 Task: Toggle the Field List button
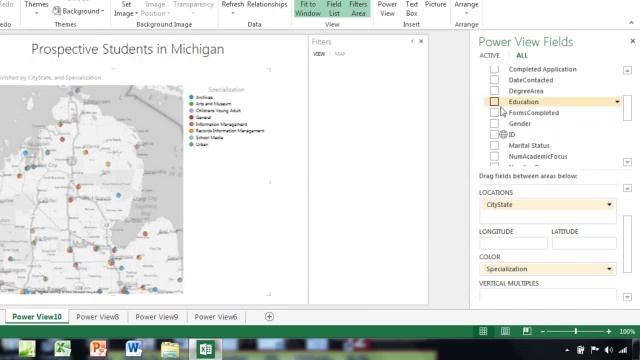334,9
